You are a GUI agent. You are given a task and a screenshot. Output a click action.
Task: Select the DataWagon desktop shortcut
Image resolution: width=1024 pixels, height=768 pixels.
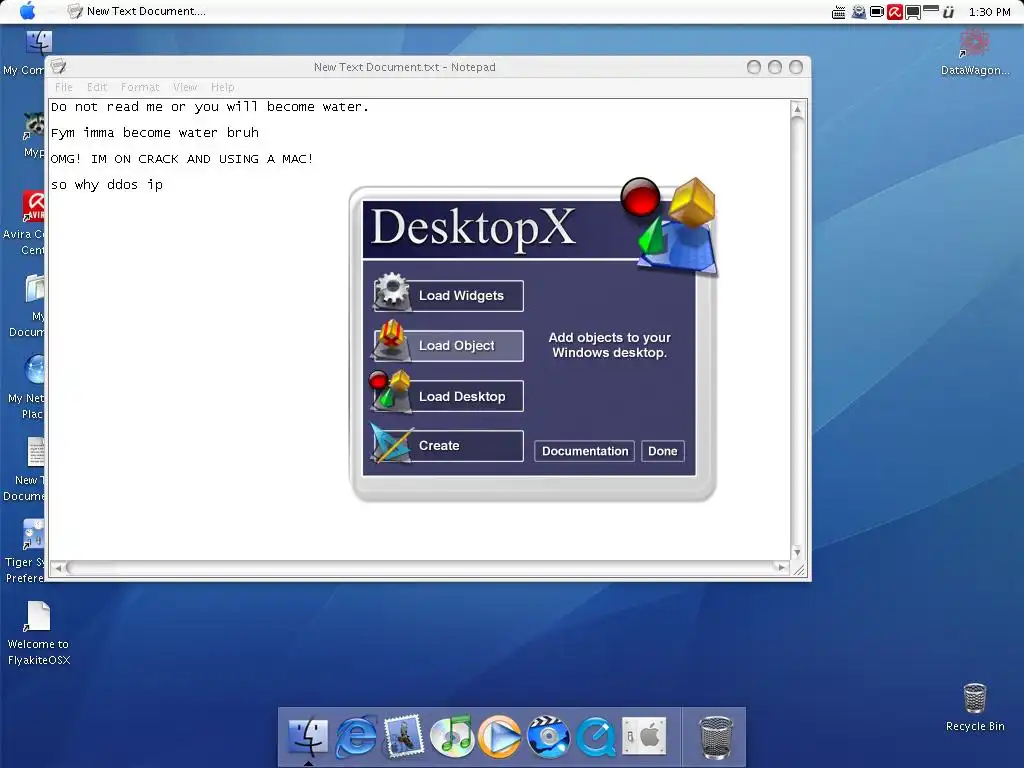click(975, 52)
